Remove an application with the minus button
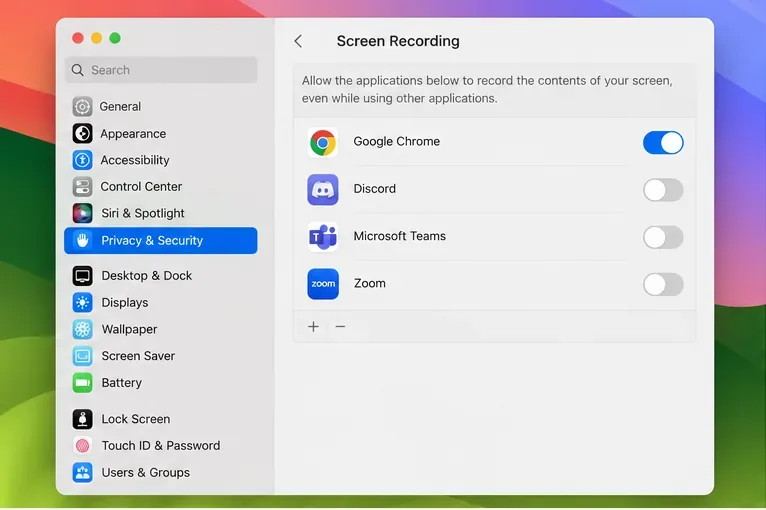This screenshot has height=510, width=766. click(x=340, y=326)
